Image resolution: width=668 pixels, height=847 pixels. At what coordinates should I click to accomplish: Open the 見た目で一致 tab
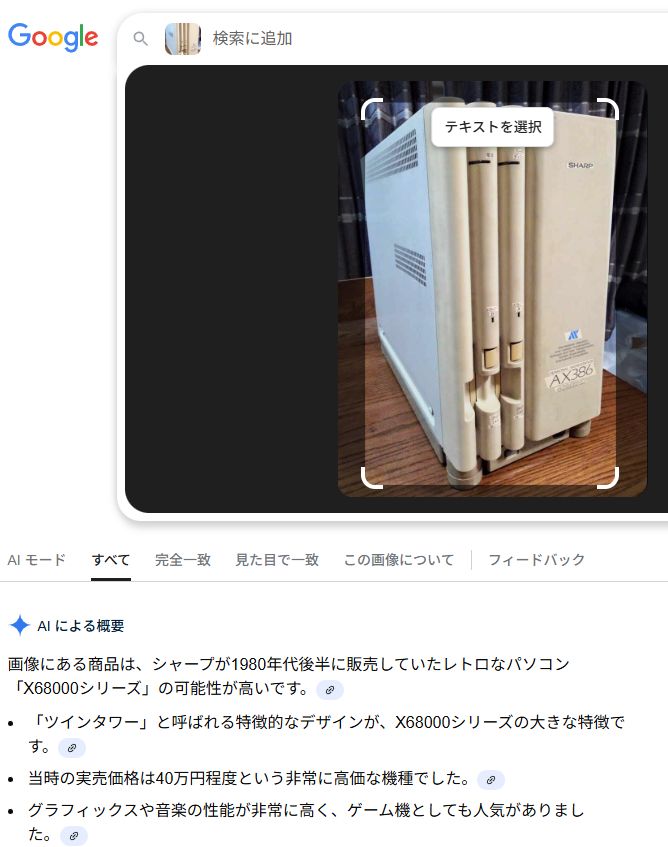pyautogui.click(x=277, y=560)
